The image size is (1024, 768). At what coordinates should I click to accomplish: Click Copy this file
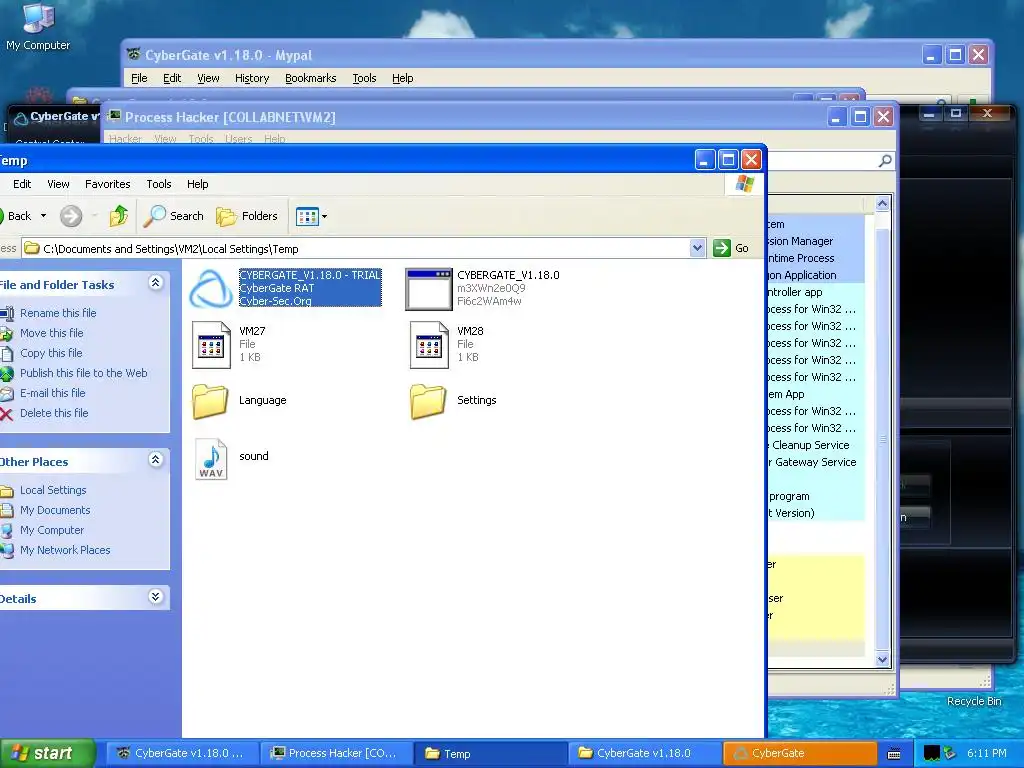(x=51, y=353)
